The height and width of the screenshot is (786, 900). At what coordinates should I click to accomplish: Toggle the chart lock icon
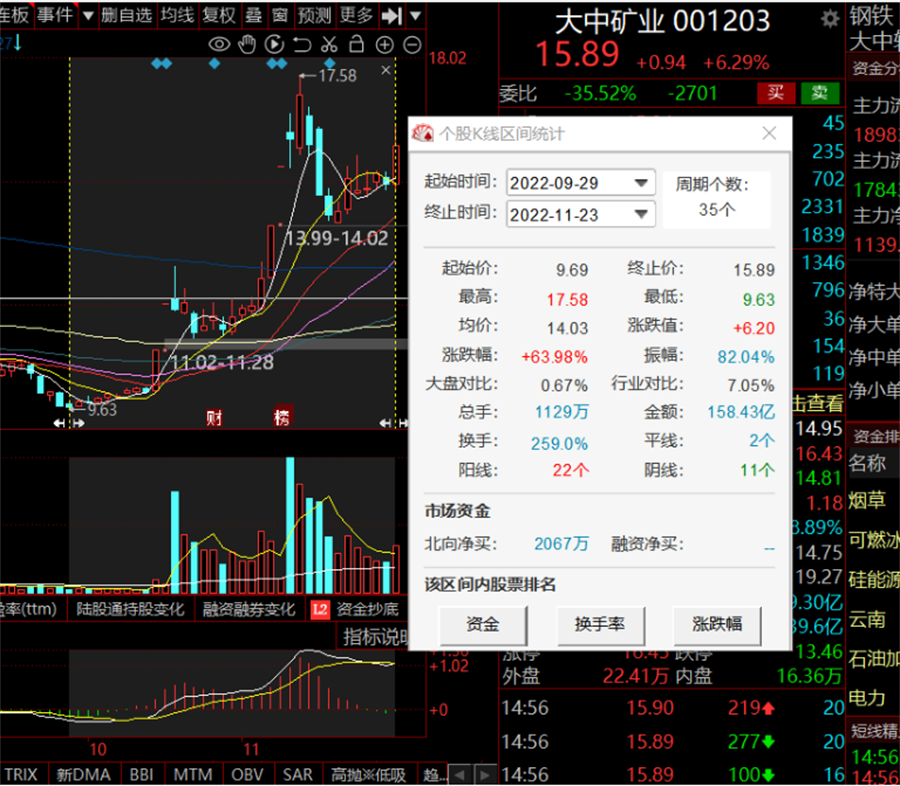click(x=356, y=45)
